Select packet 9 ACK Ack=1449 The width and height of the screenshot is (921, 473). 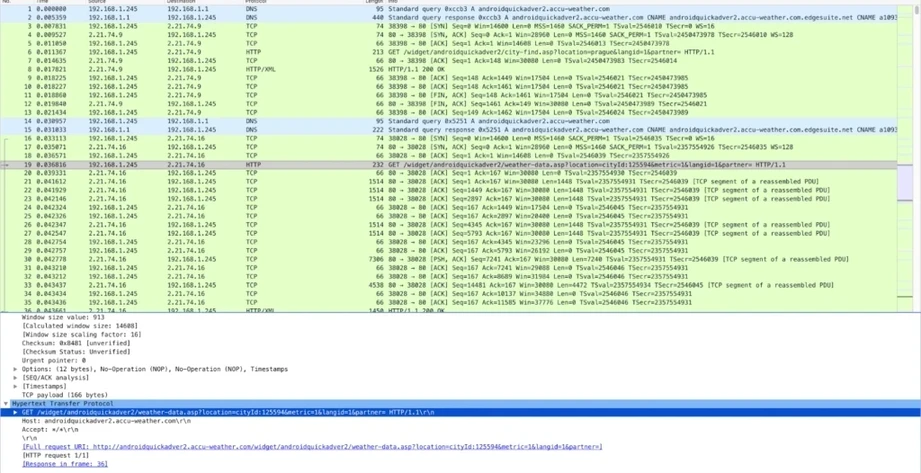click(x=449, y=78)
